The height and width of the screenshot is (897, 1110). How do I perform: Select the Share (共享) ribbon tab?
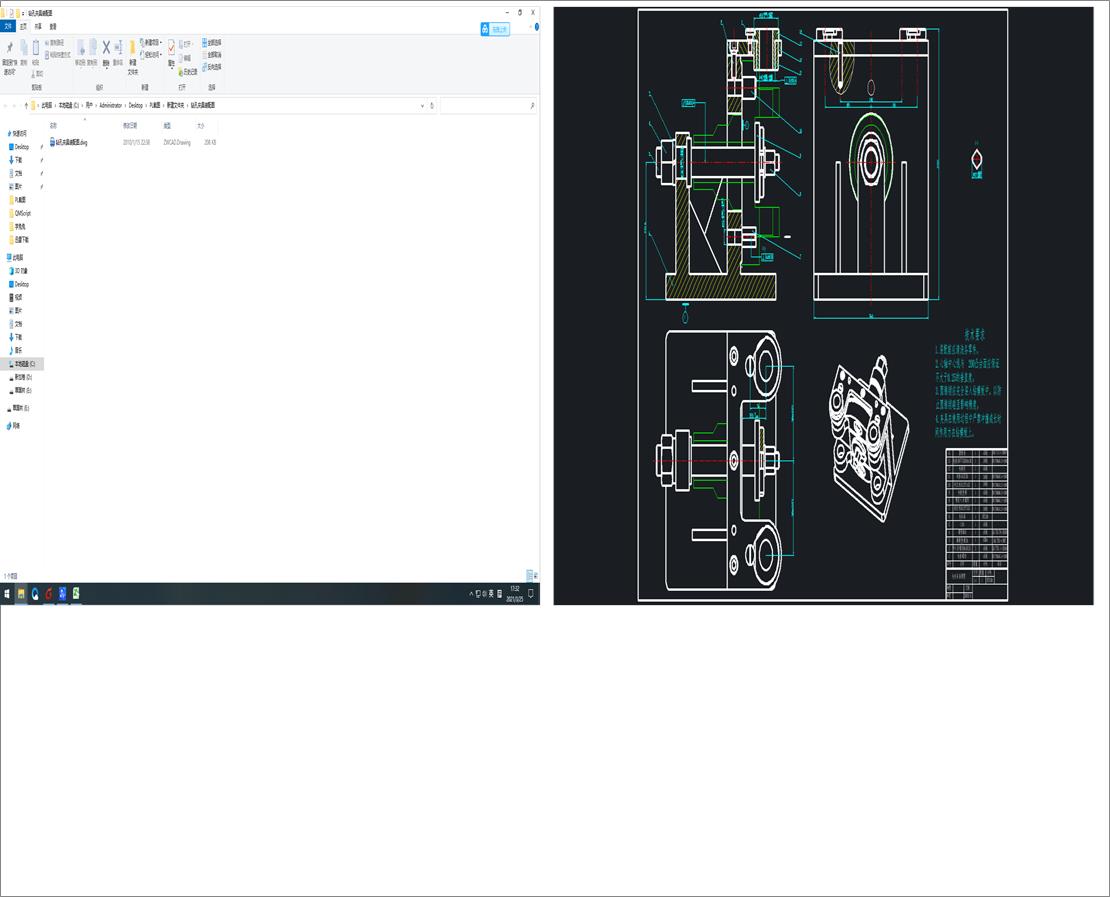tap(38, 26)
